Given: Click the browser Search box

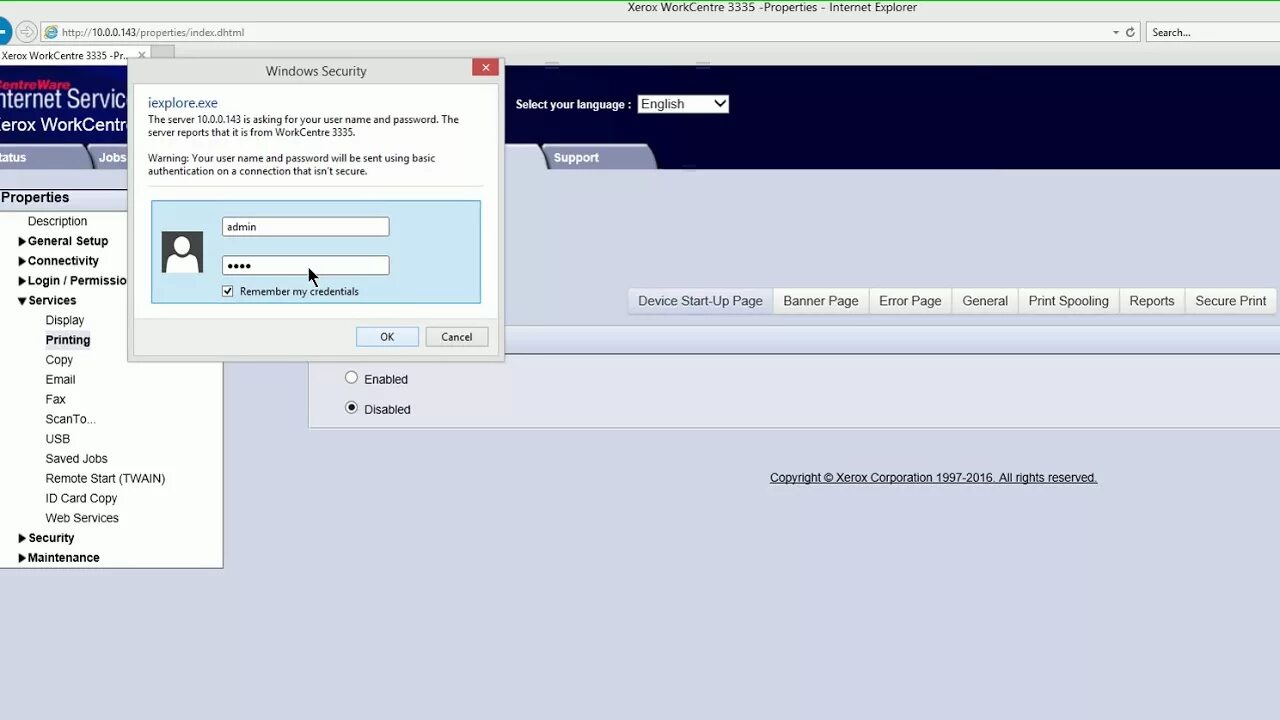Looking at the screenshot, I should [1212, 32].
